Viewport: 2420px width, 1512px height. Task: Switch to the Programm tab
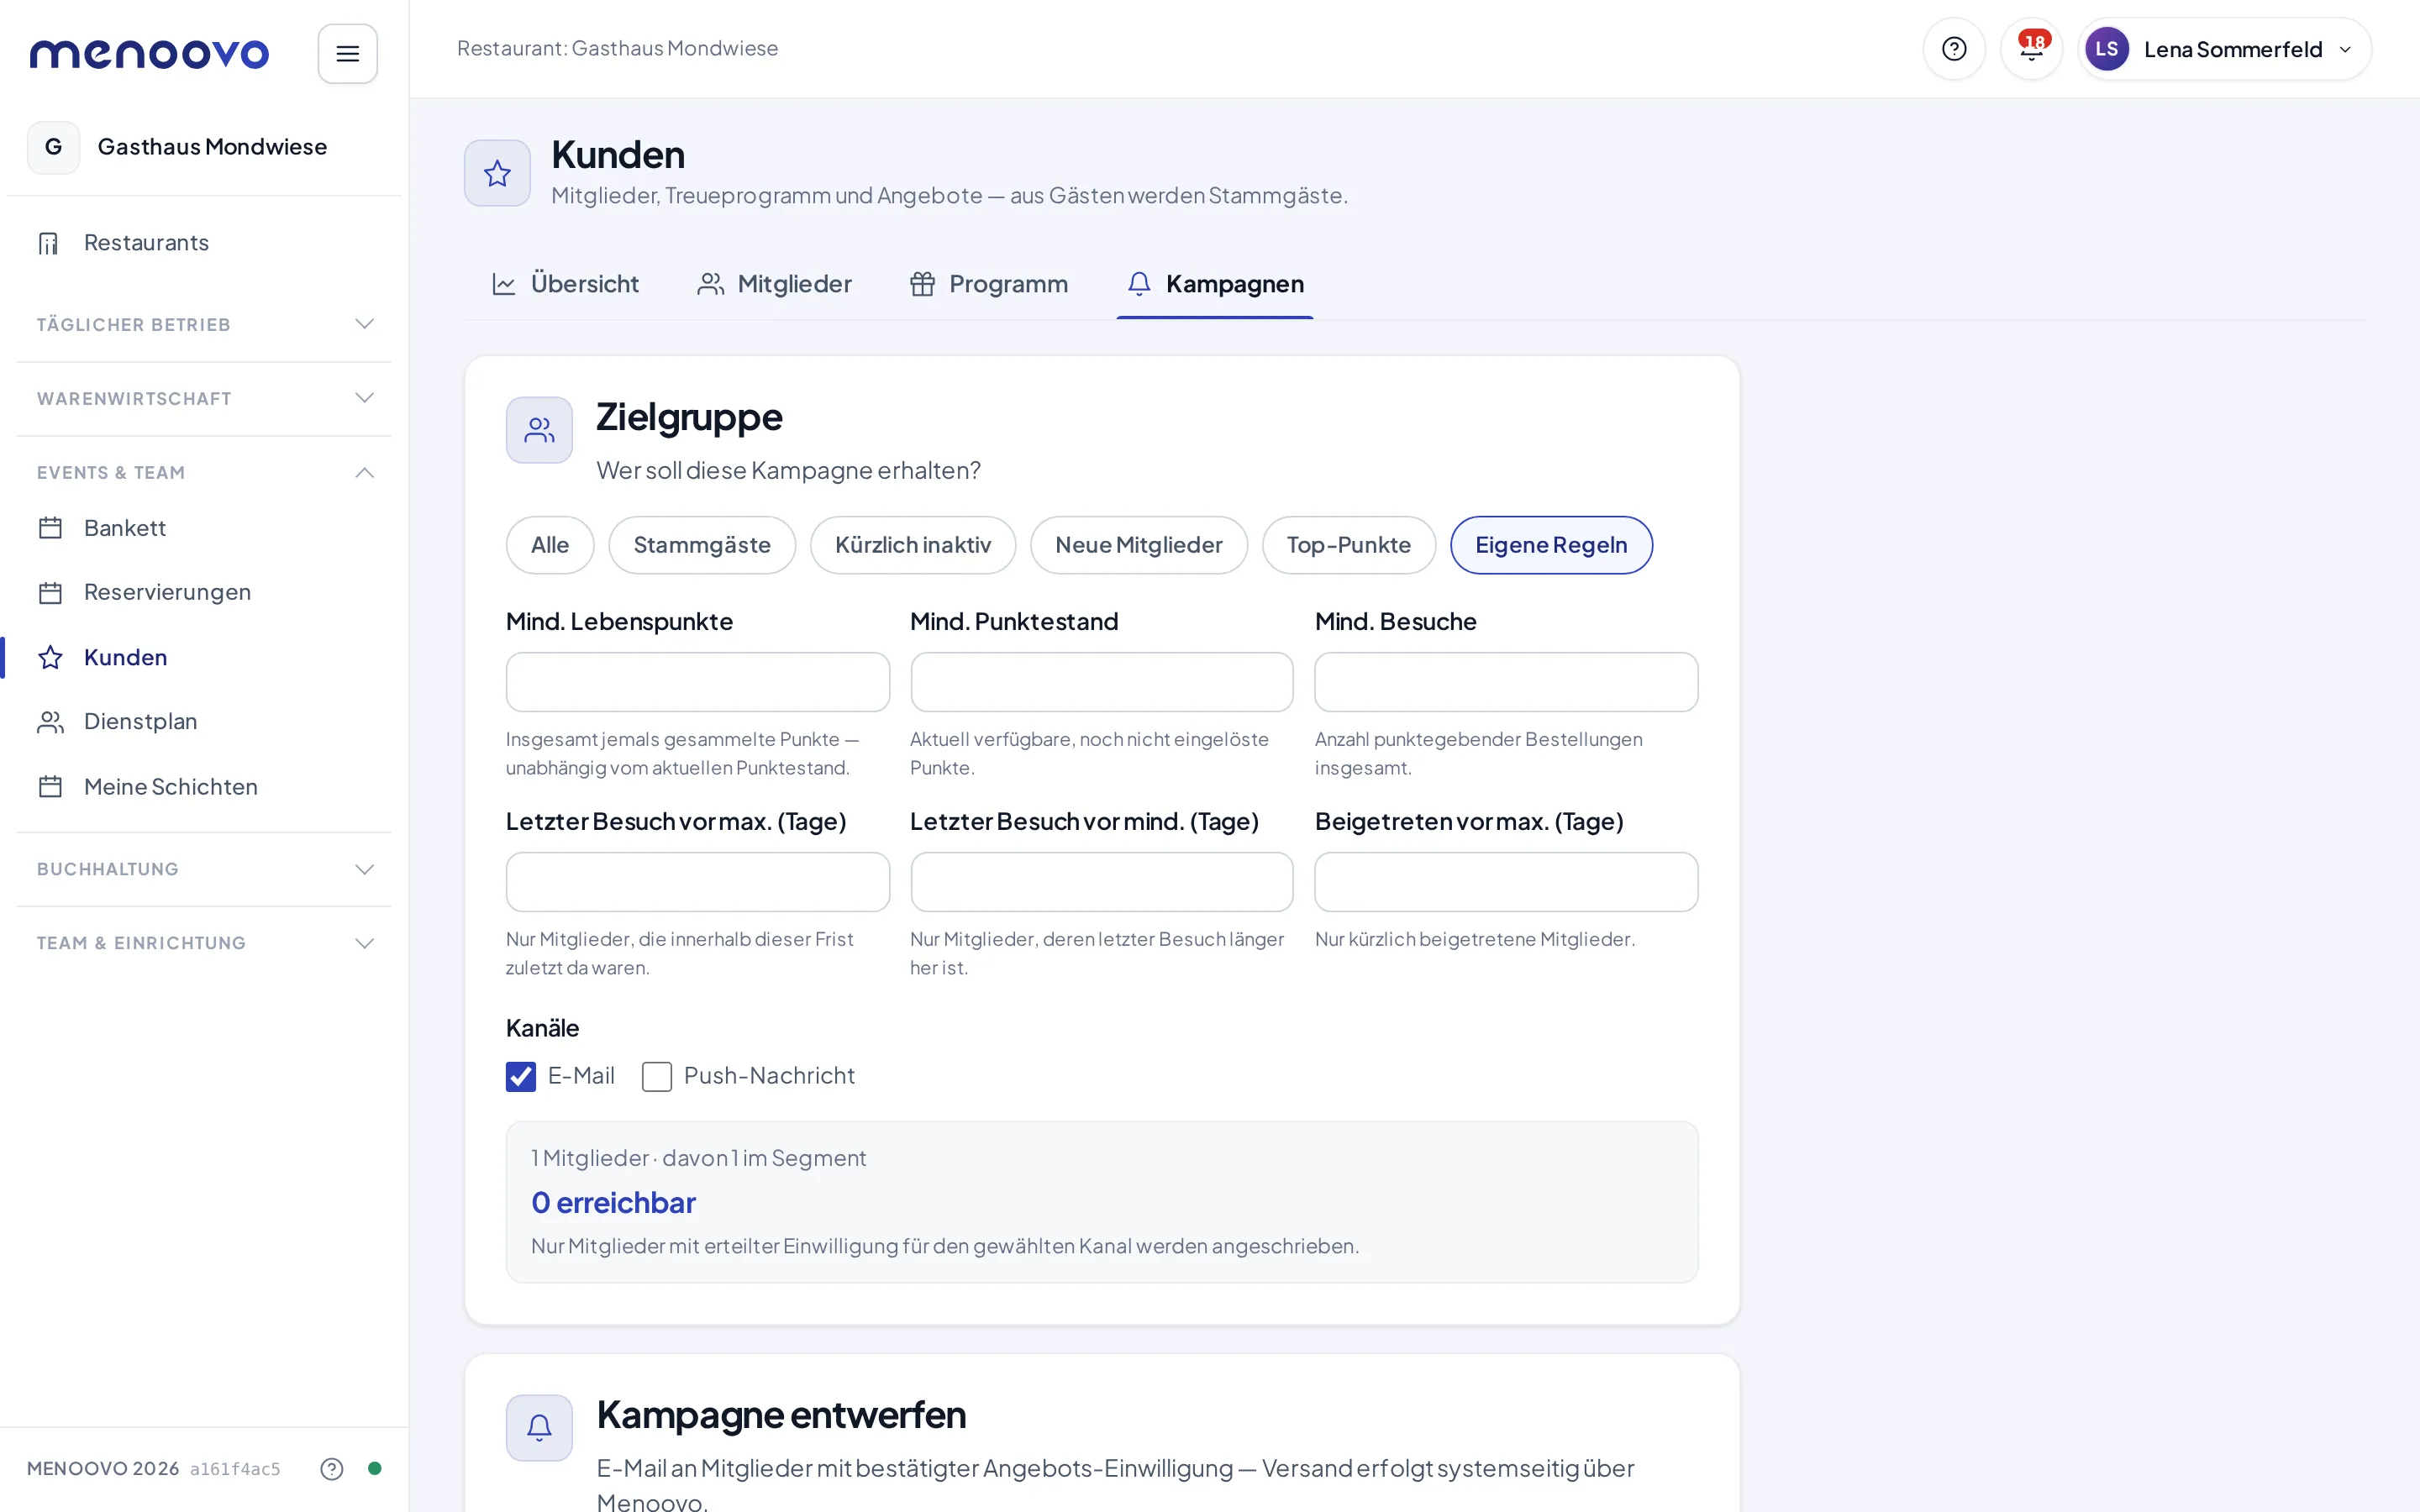point(988,284)
